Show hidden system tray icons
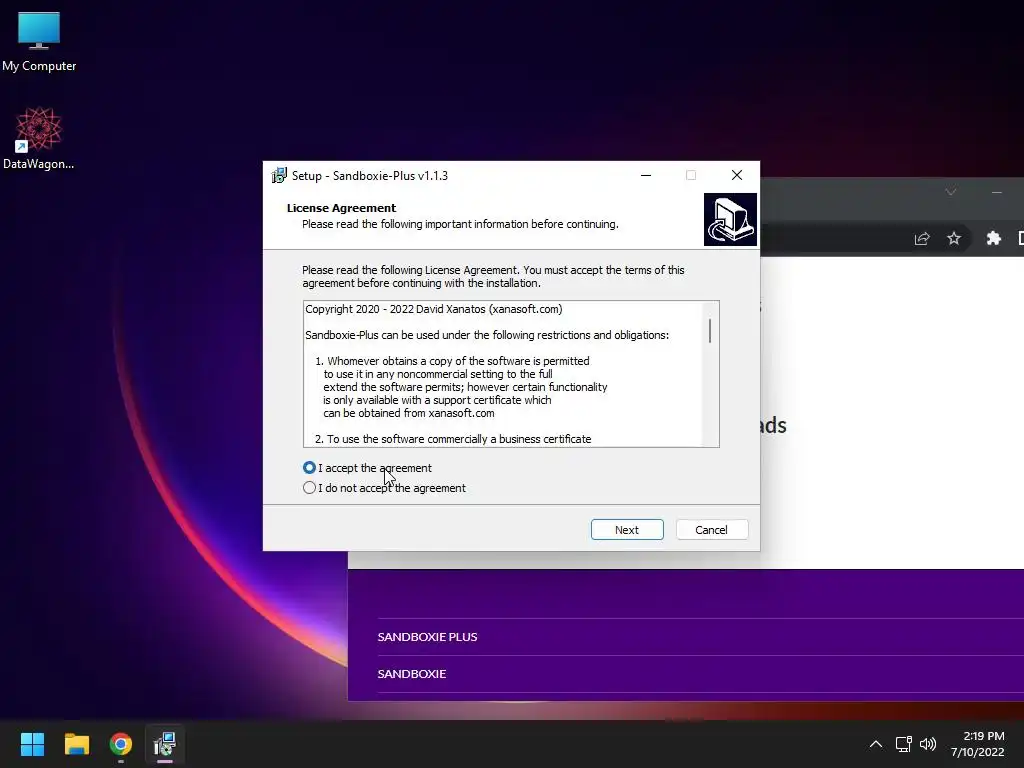The image size is (1024, 768). tap(876, 744)
